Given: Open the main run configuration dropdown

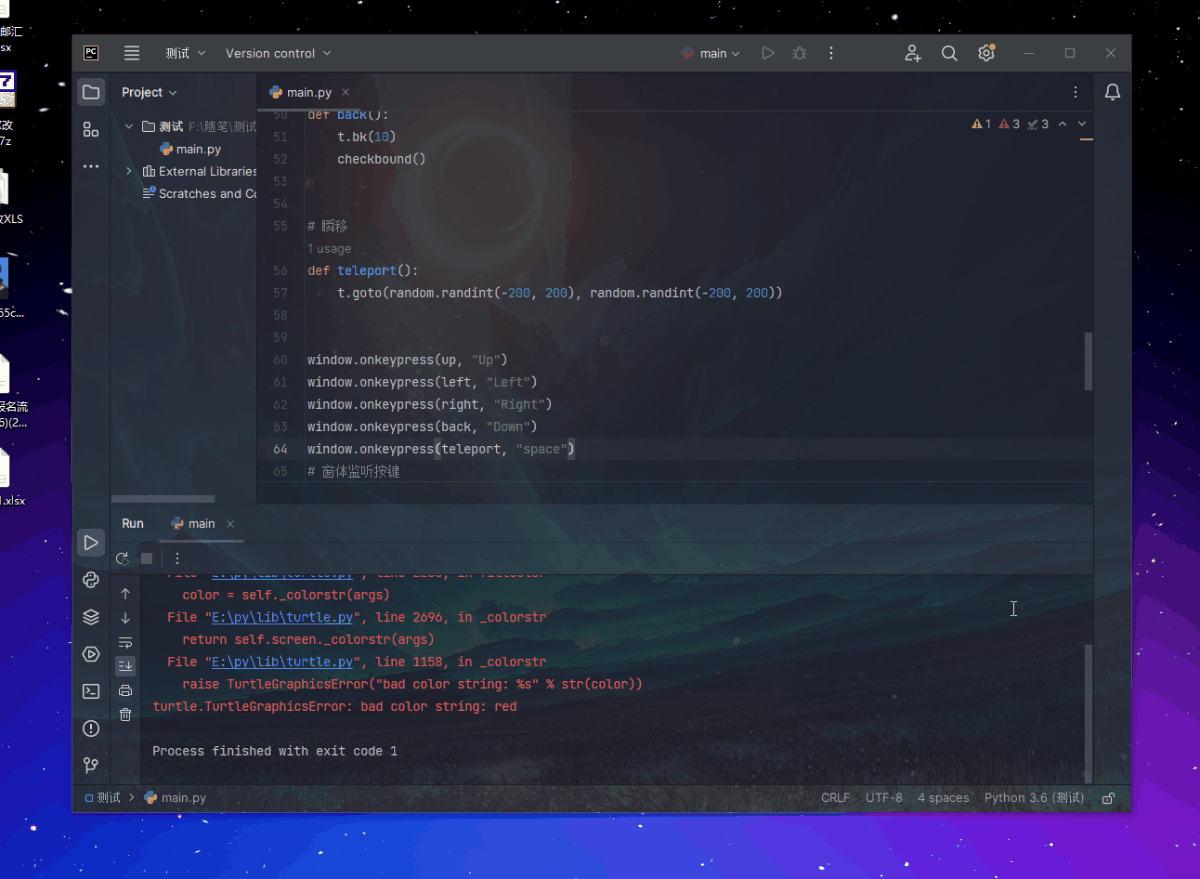Looking at the screenshot, I should click(711, 53).
